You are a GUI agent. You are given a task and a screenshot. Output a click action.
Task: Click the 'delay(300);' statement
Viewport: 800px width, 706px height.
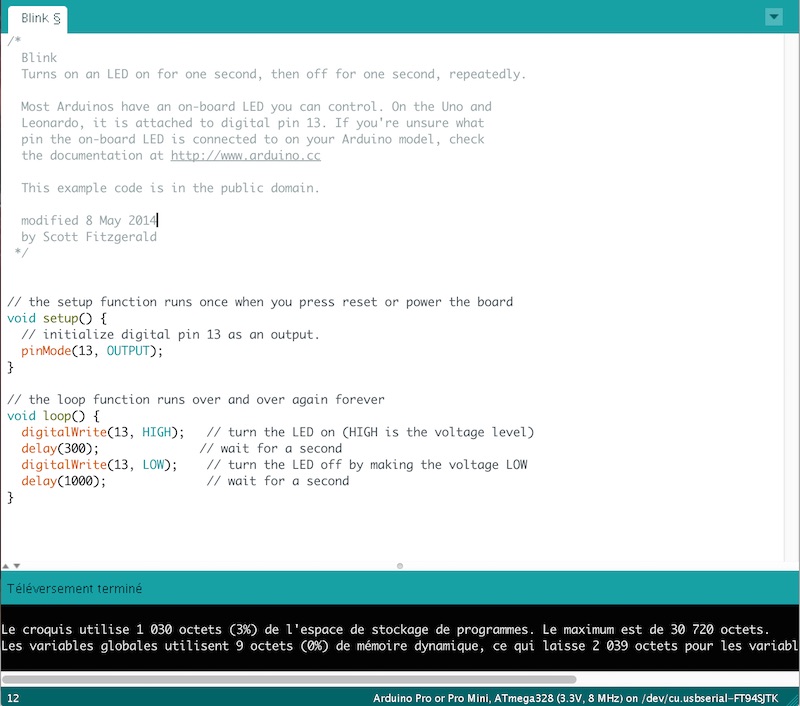tap(60, 448)
